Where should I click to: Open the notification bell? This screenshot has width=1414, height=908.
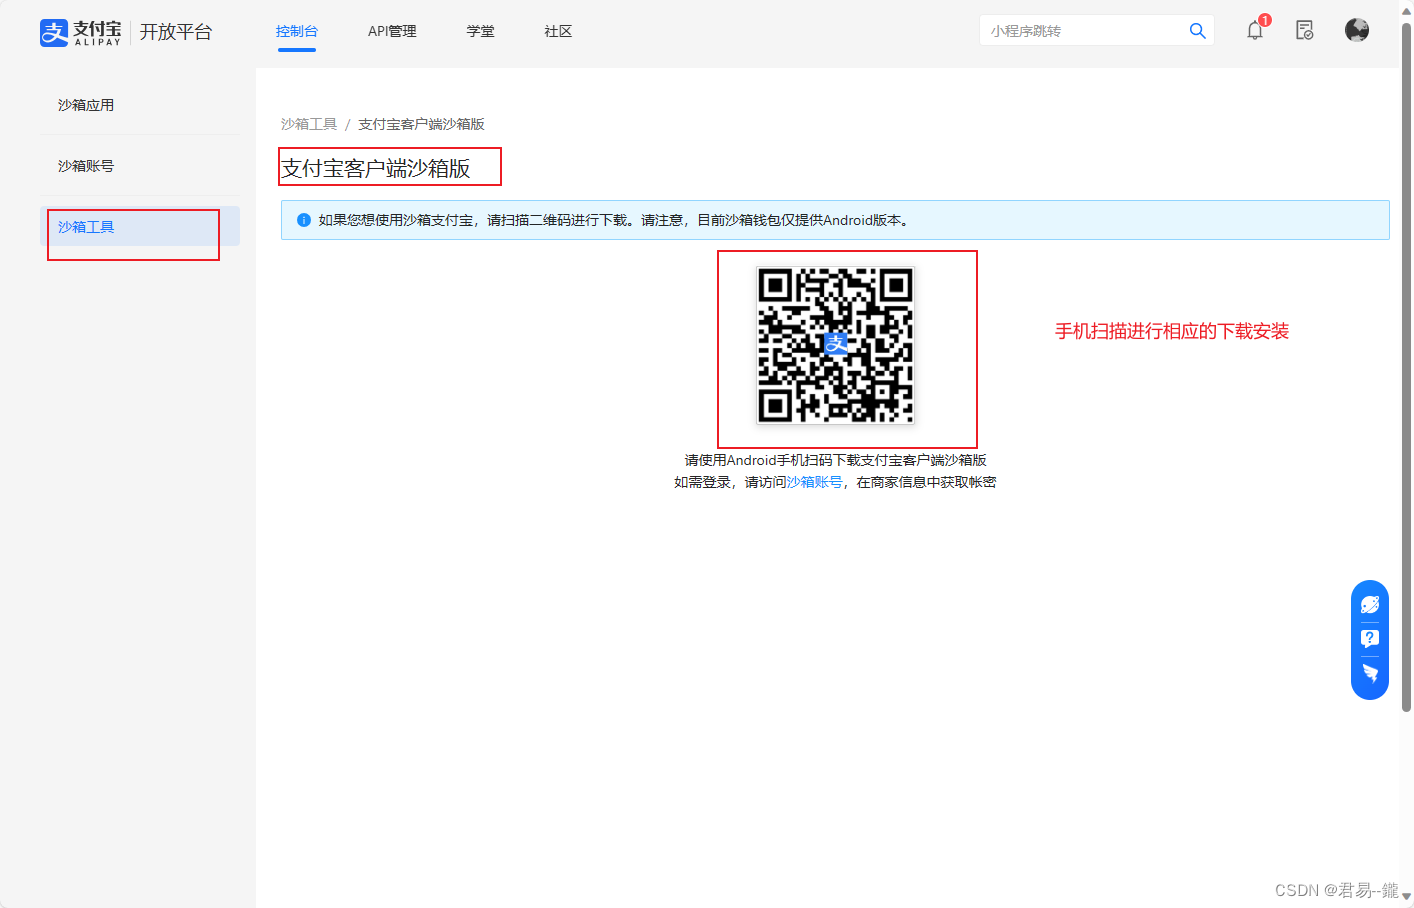pyautogui.click(x=1255, y=31)
